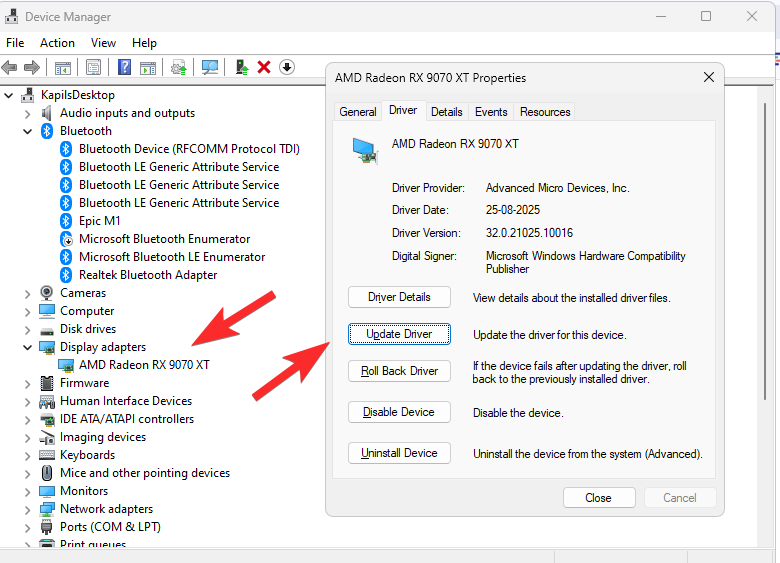Show or hide the console tree icon
Viewport: 780px width, 563px height.
(x=63, y=68)
